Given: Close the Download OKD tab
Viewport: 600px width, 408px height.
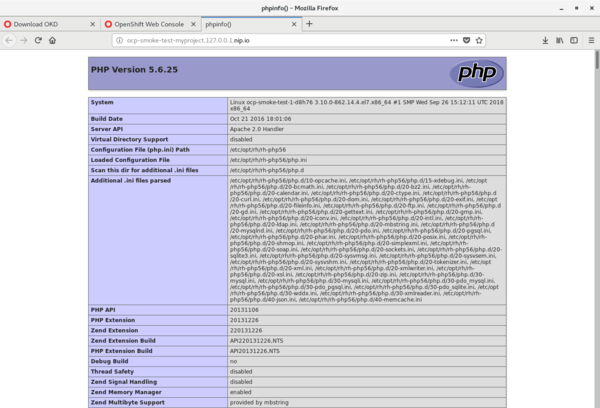Looking at the screenshot, I should click(93, 22).
